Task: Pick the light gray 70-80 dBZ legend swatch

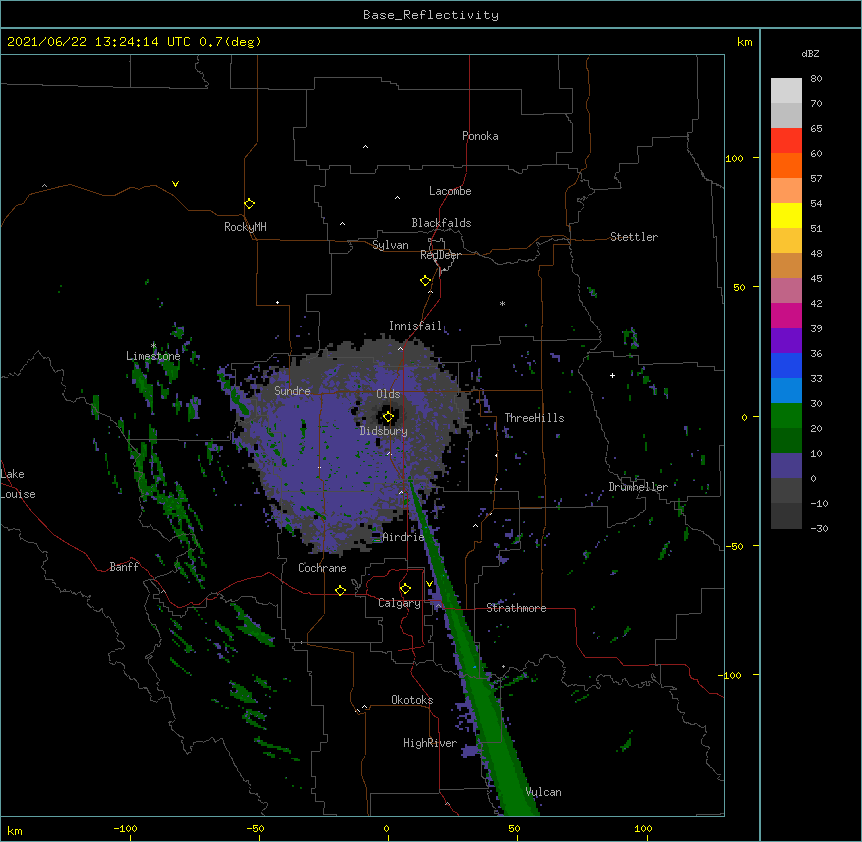Action: click(786, 90)
